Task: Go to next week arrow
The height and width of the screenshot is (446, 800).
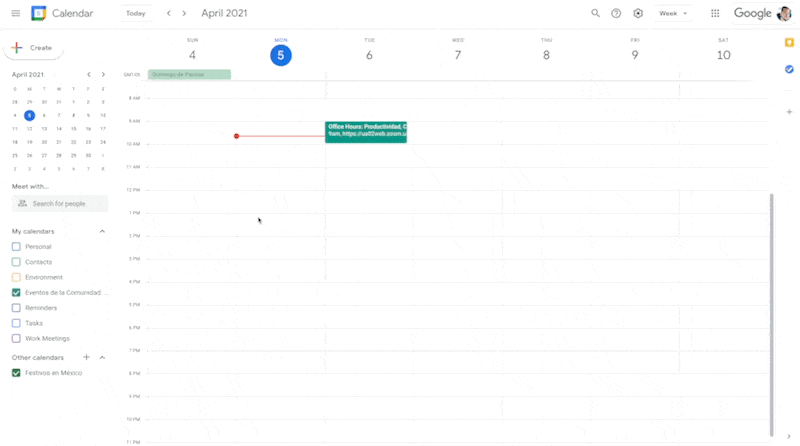Action: pyautogui.click(x=185, y=13)
